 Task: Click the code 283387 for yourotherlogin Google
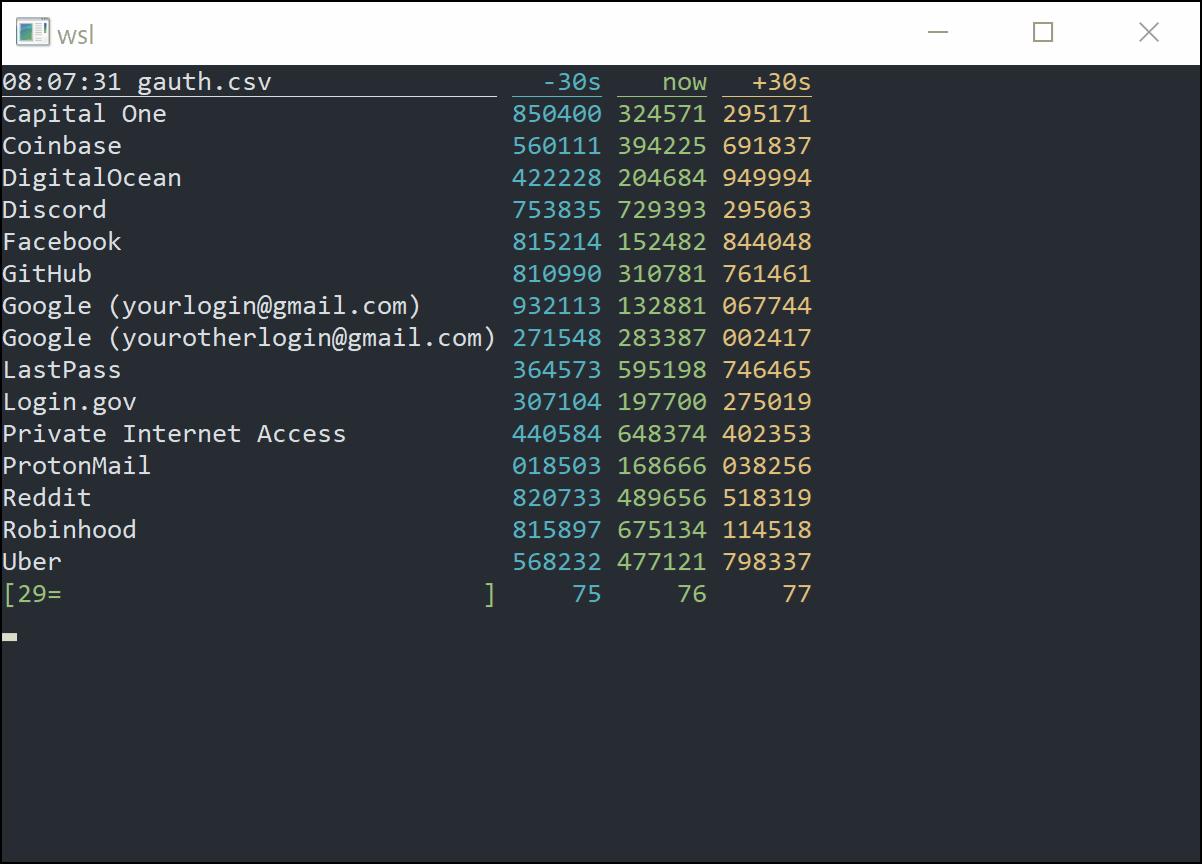(x=662, y=338)
